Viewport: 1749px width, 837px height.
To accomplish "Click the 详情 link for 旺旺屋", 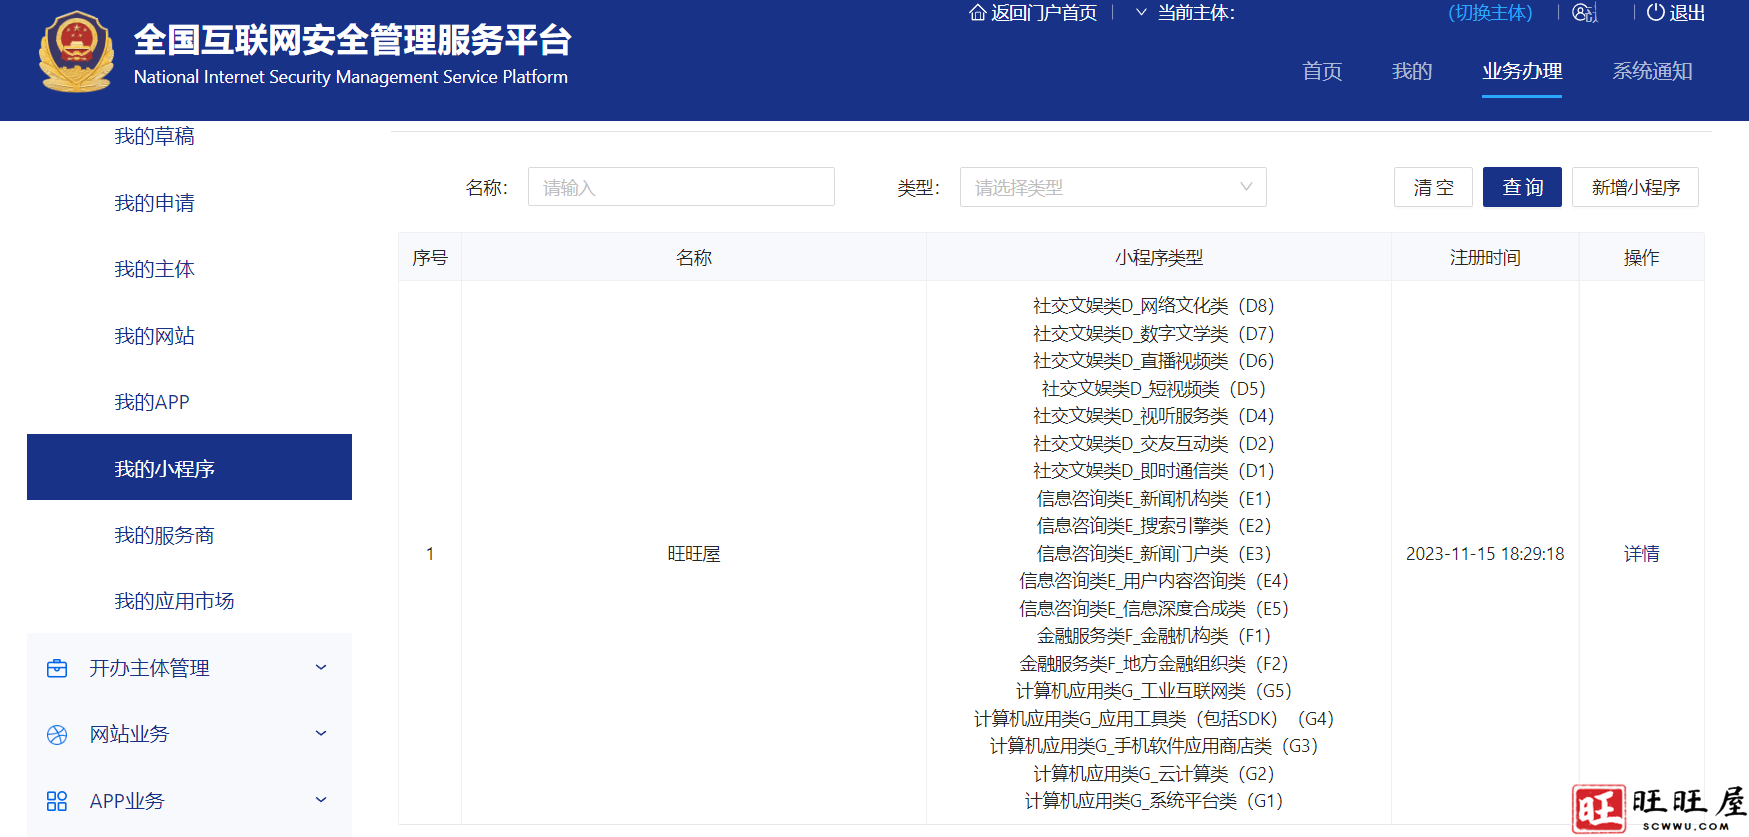I will click(x=1641, y=553).
